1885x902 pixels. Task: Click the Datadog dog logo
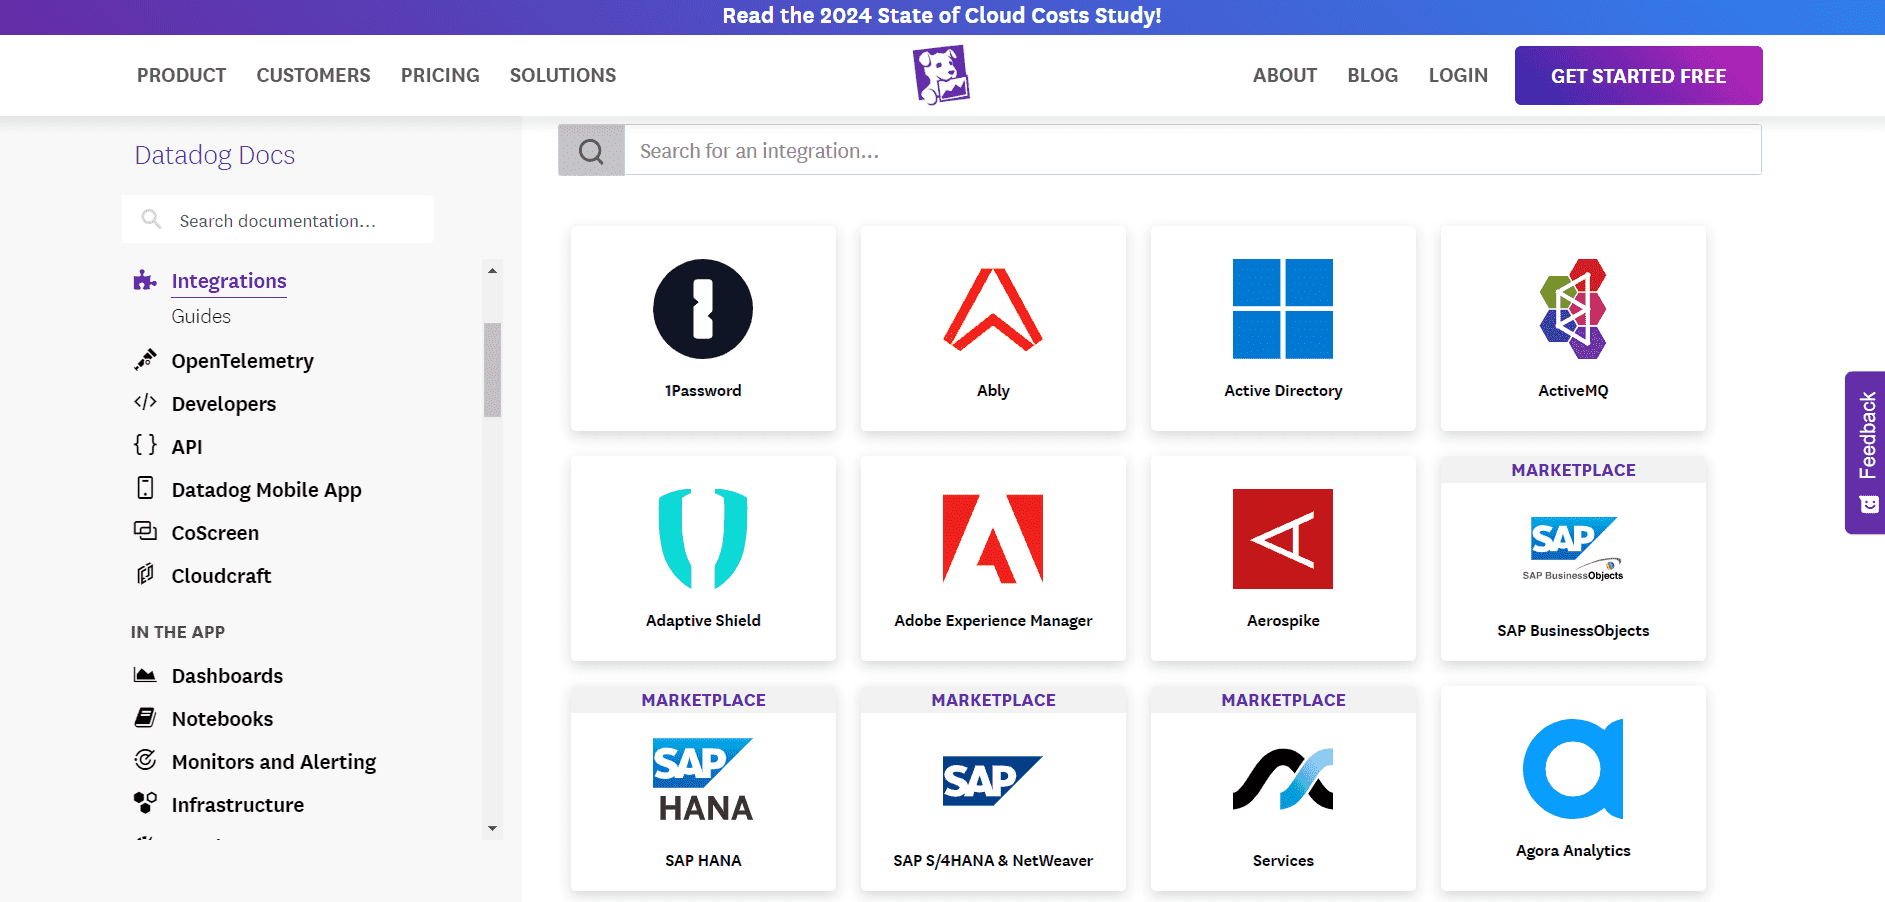point(941,75)
